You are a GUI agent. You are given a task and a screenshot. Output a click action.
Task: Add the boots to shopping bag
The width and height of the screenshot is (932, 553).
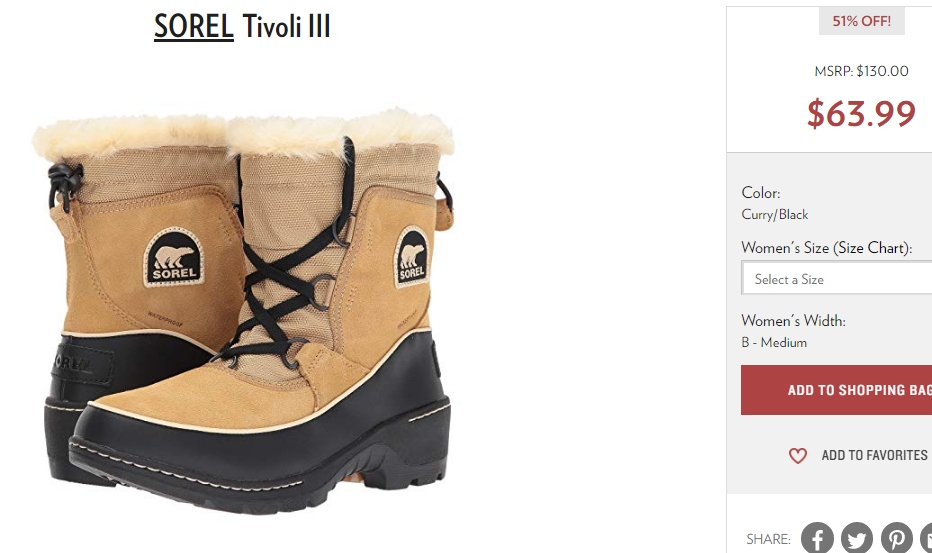point(836,390)
